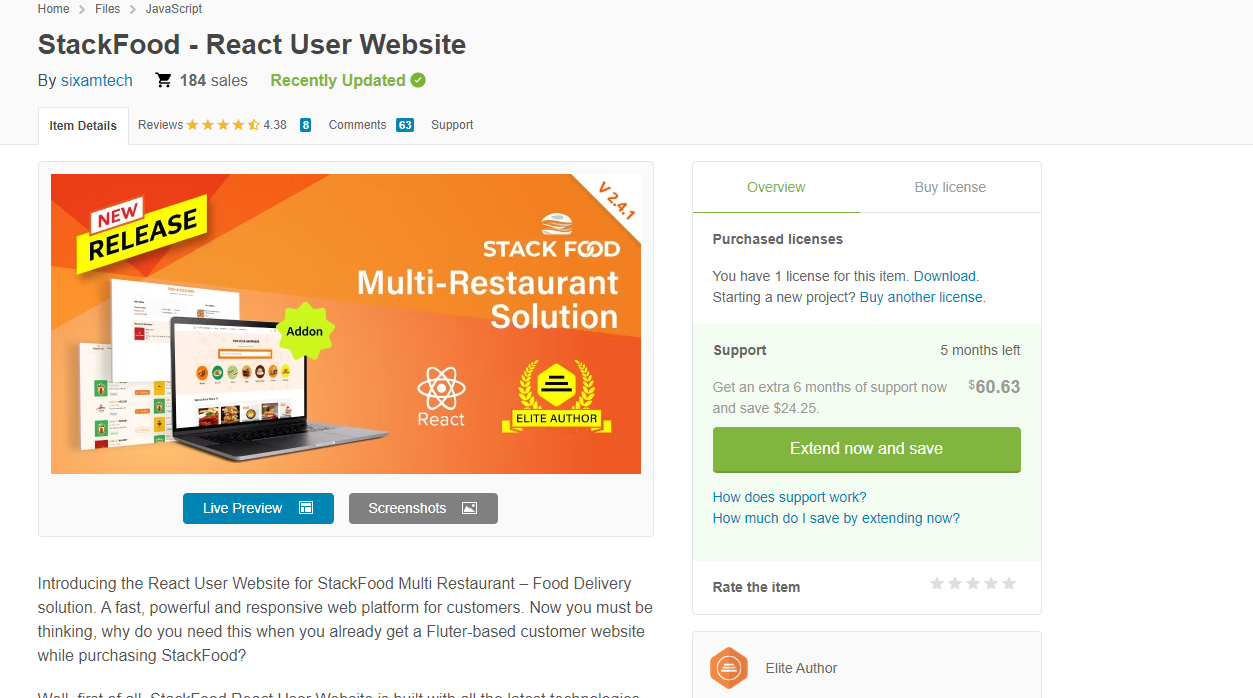Select the Overview tab

(776, 187)
